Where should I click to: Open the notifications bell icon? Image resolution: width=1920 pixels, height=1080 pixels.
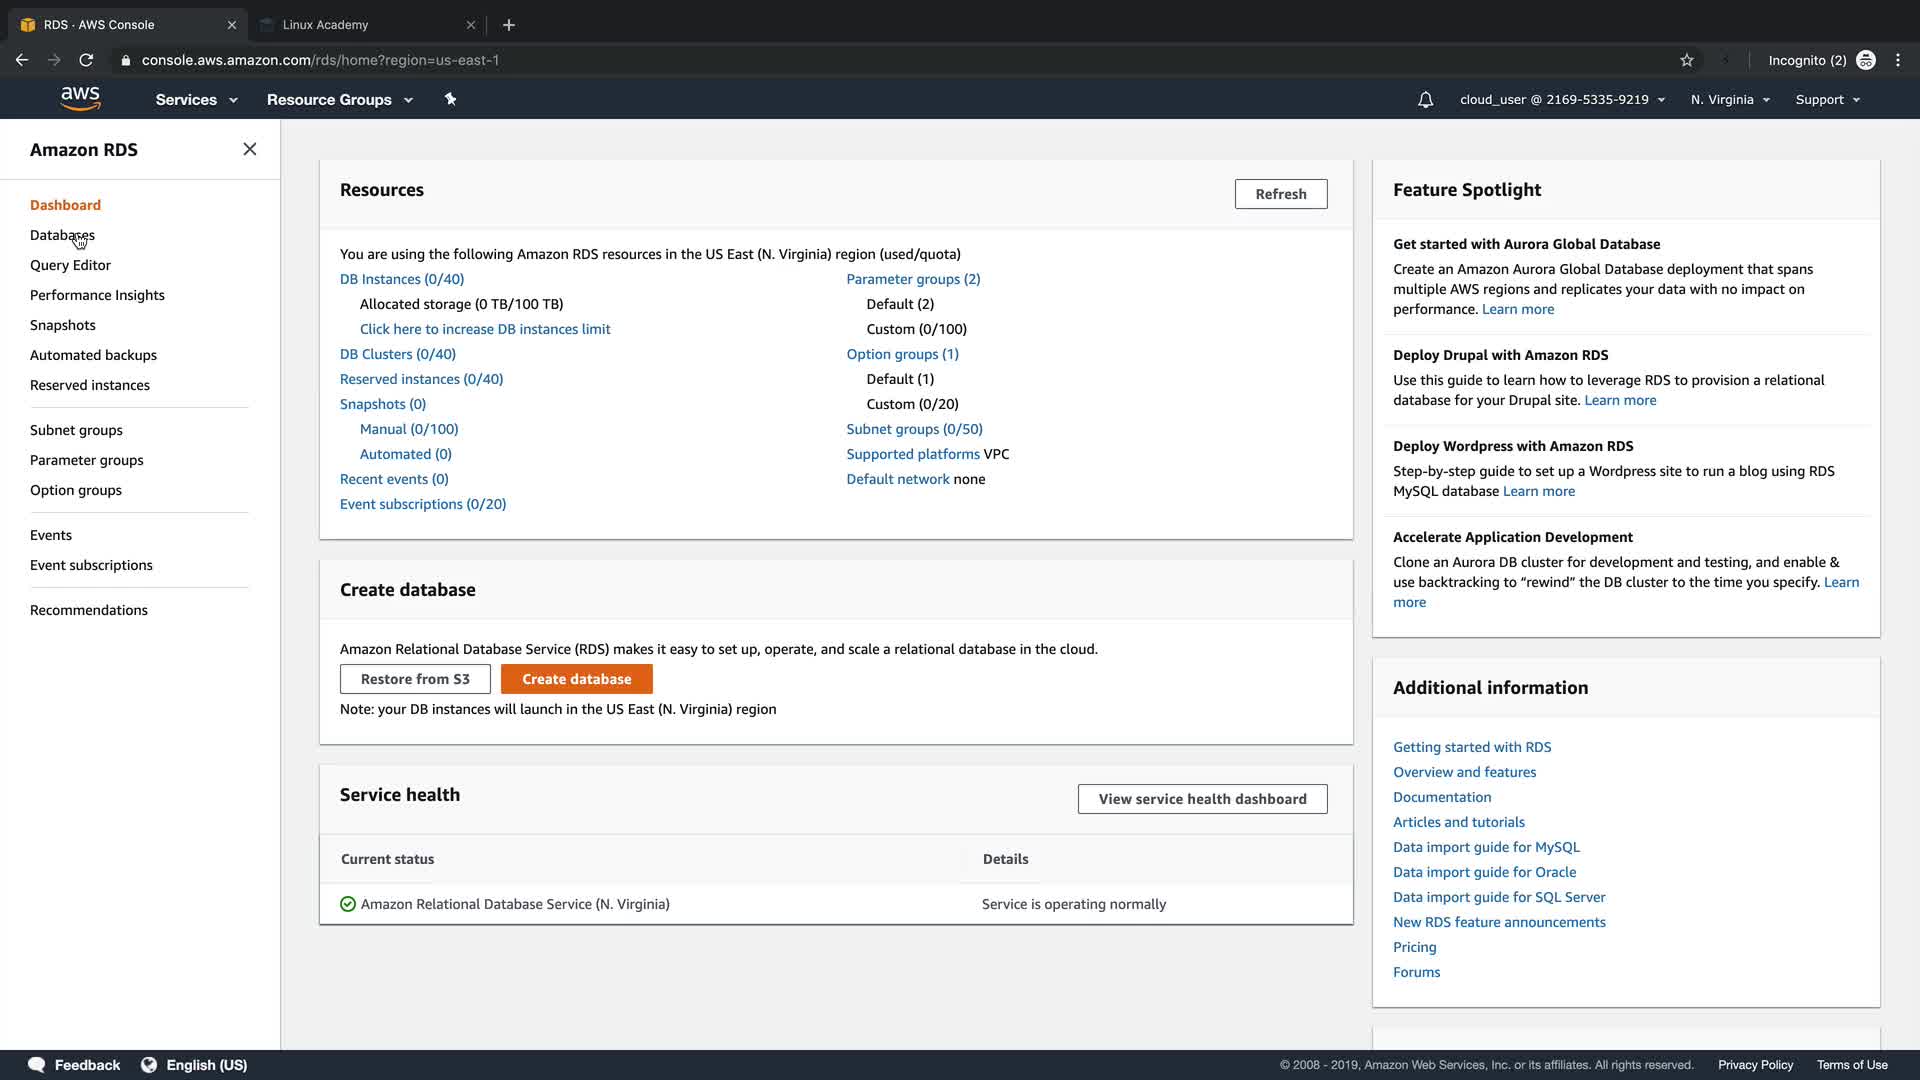click(x=1425, y=100)
